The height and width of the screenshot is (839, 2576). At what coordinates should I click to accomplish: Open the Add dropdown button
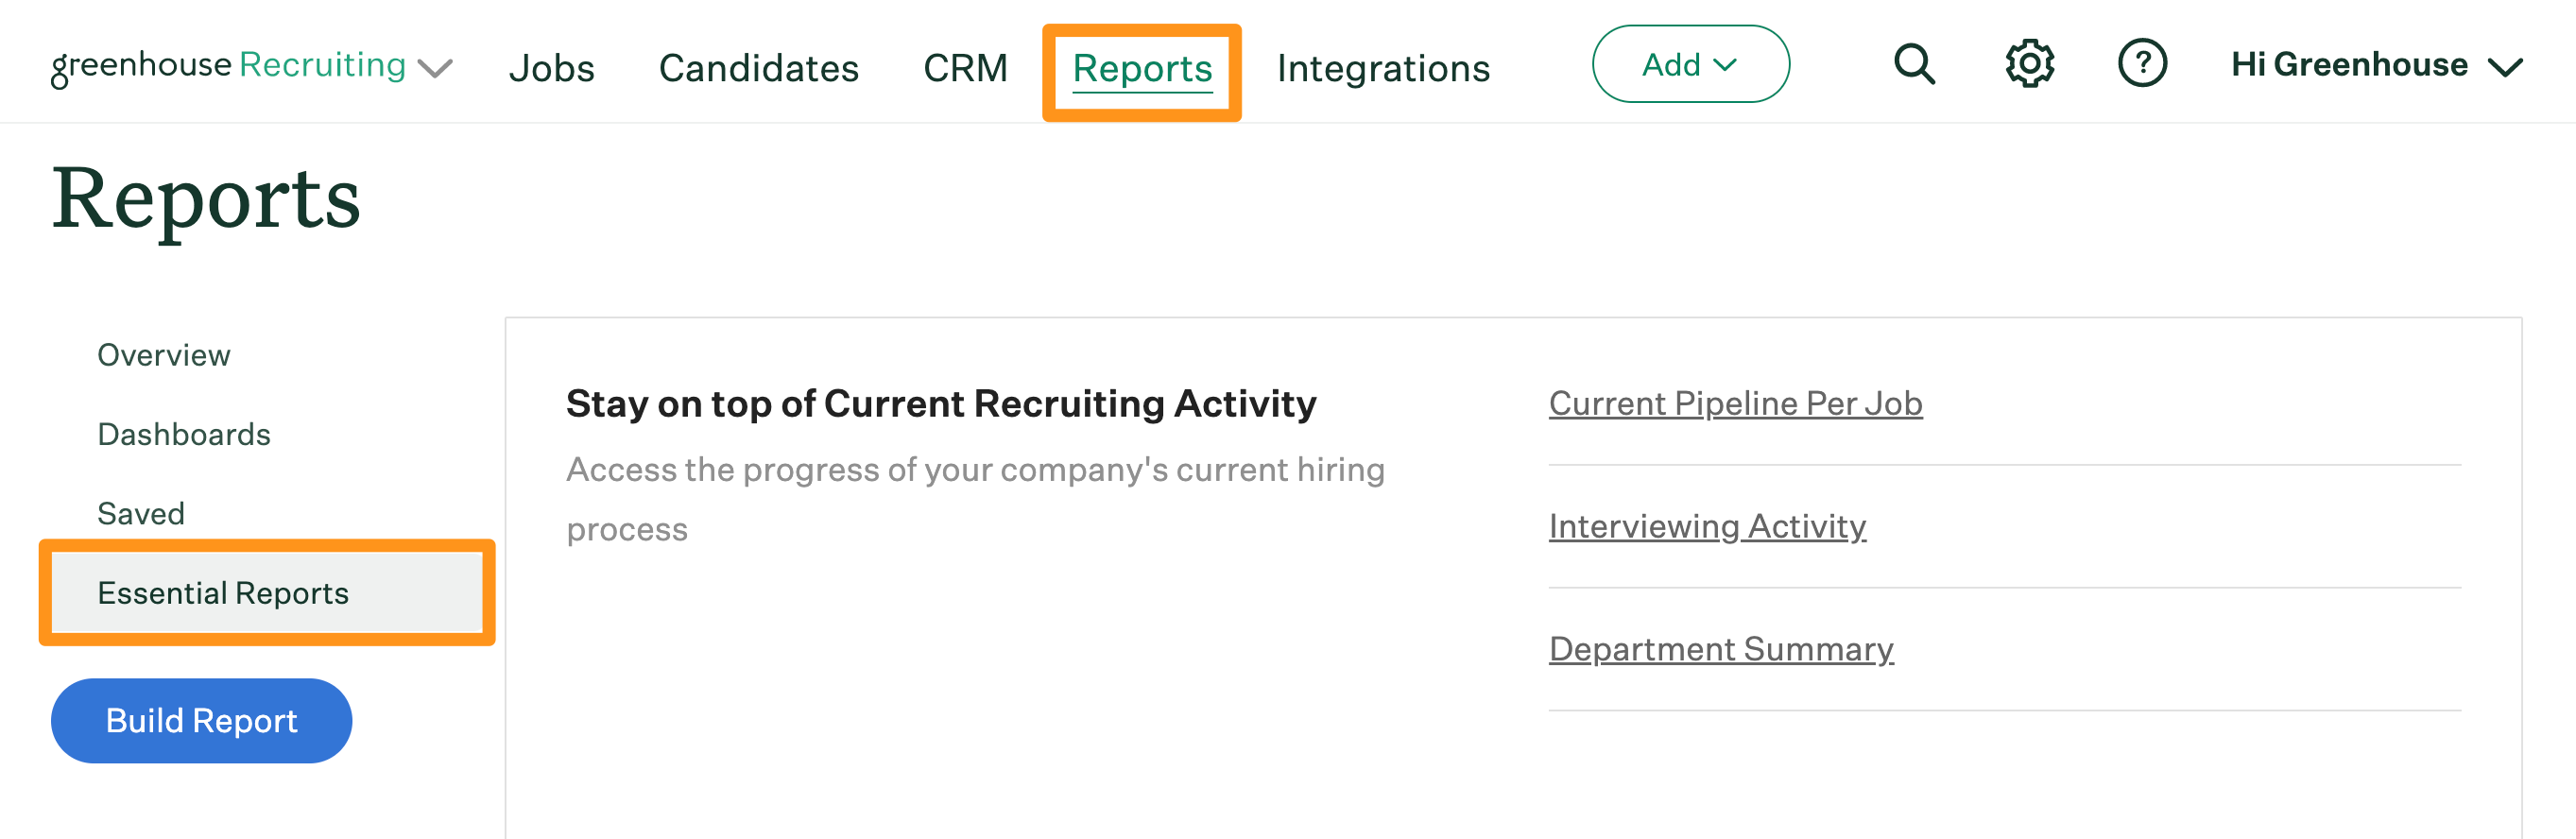1690,64
